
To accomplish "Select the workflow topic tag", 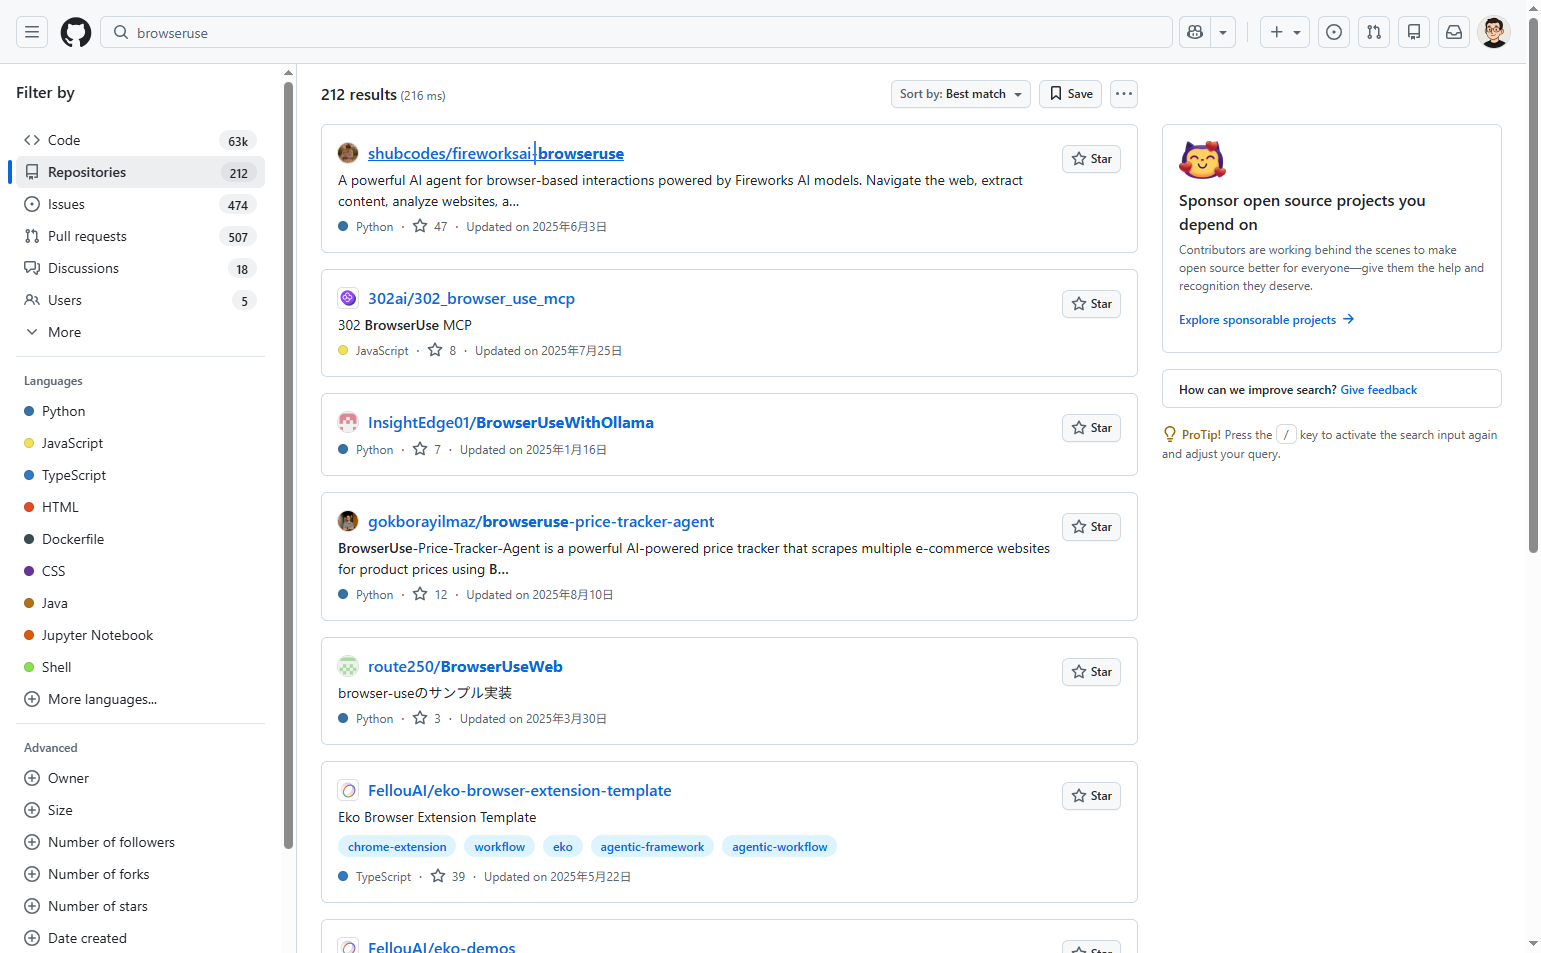I will click(500, 847).
